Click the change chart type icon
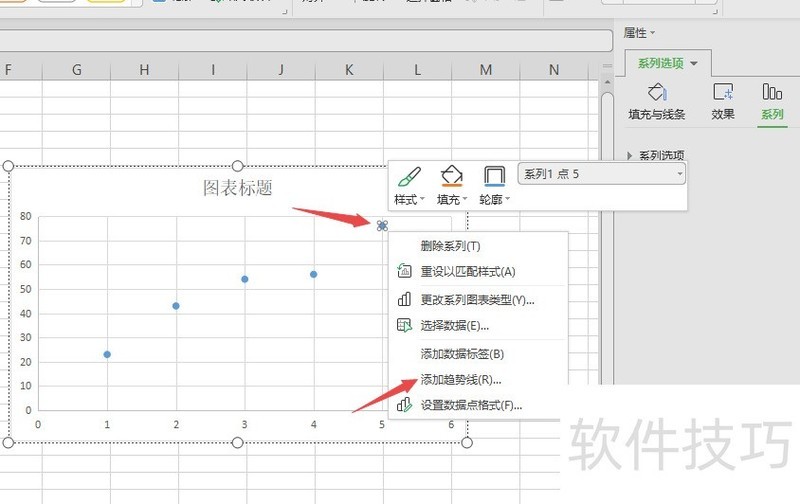Screen dimensions: 800x504 [404, 299]
